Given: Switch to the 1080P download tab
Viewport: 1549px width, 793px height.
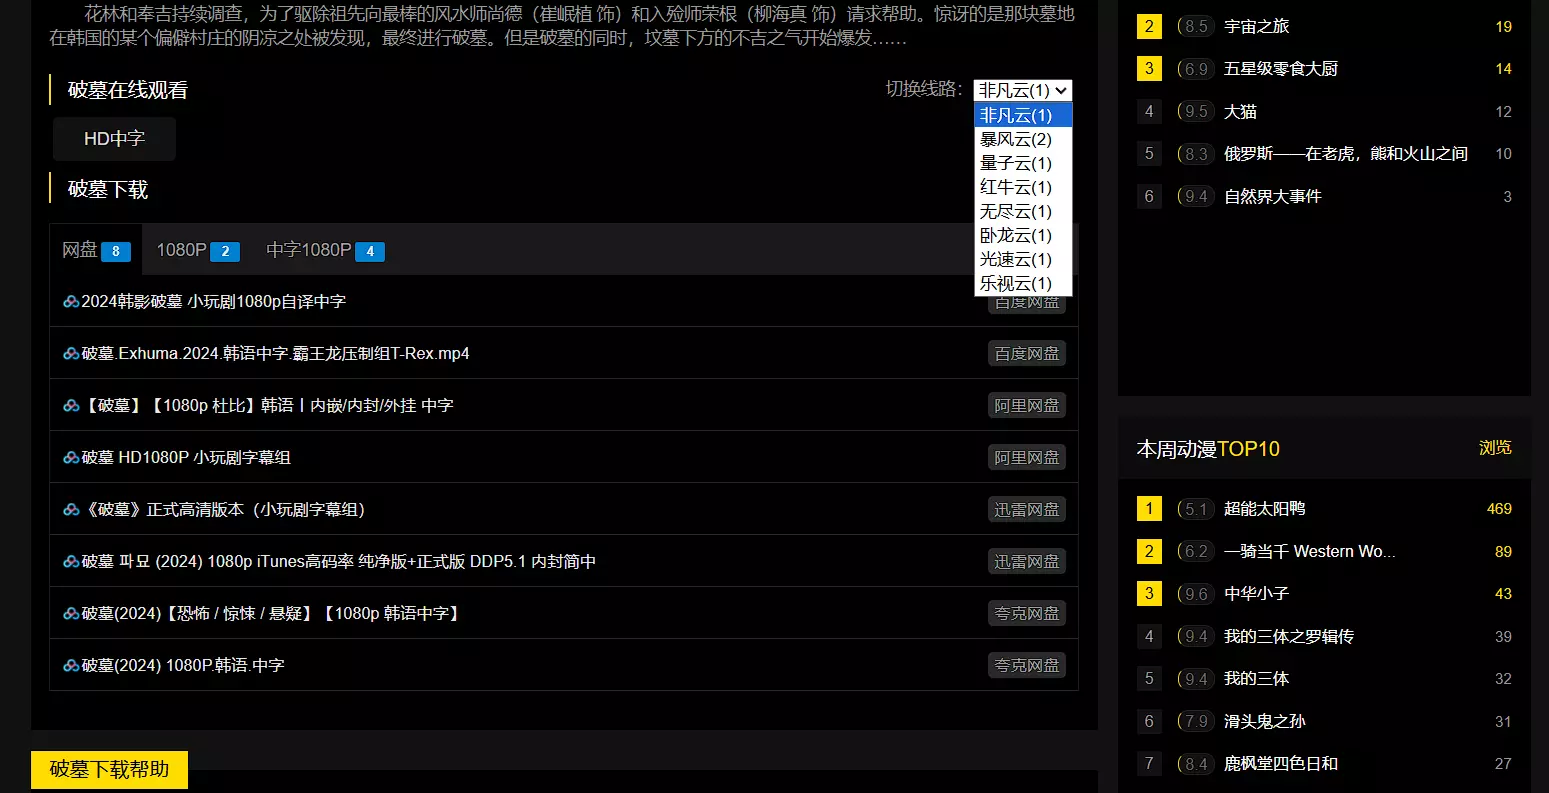Looking at the screenshot, I should tap(197, 250).
